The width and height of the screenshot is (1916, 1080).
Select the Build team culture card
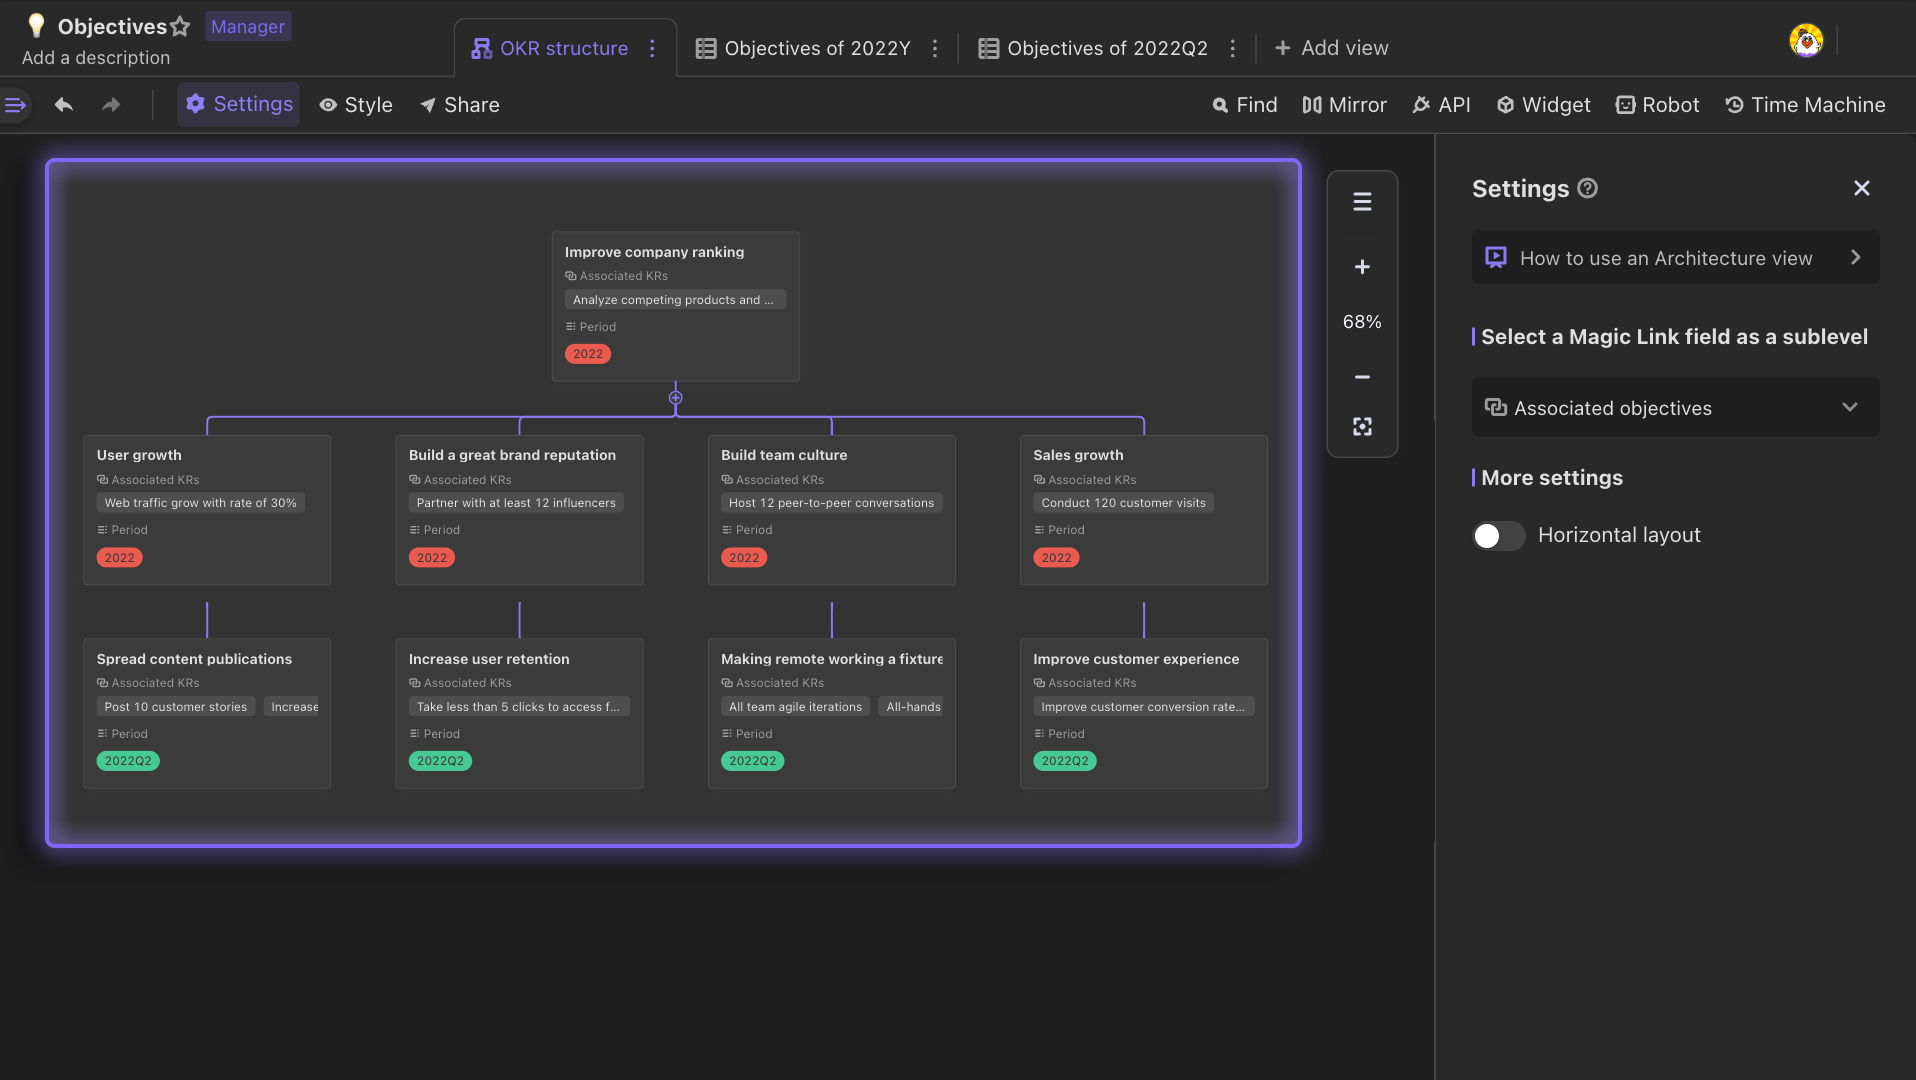pyautogui.click(x=831, y=509)
